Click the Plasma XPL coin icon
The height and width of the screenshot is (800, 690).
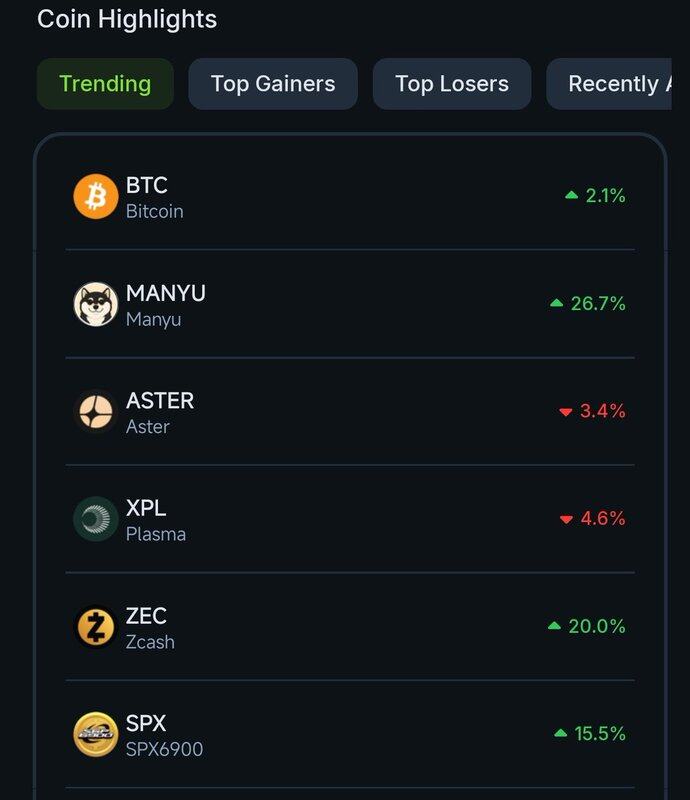coord(96,519)
